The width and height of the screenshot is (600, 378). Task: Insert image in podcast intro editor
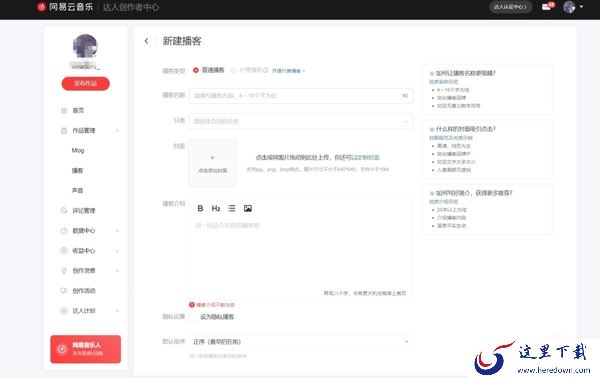[248, 208]
